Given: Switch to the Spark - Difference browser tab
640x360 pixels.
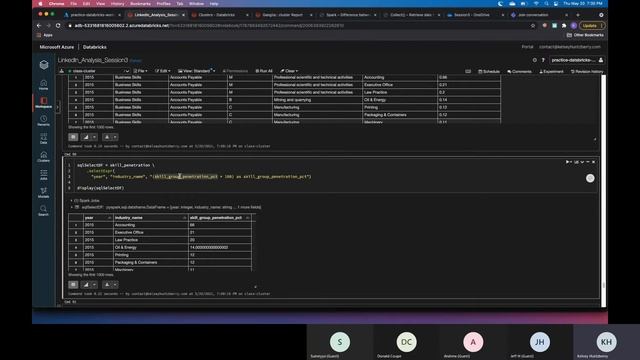Looking at the screenshot, I should (x=348, y=15).
